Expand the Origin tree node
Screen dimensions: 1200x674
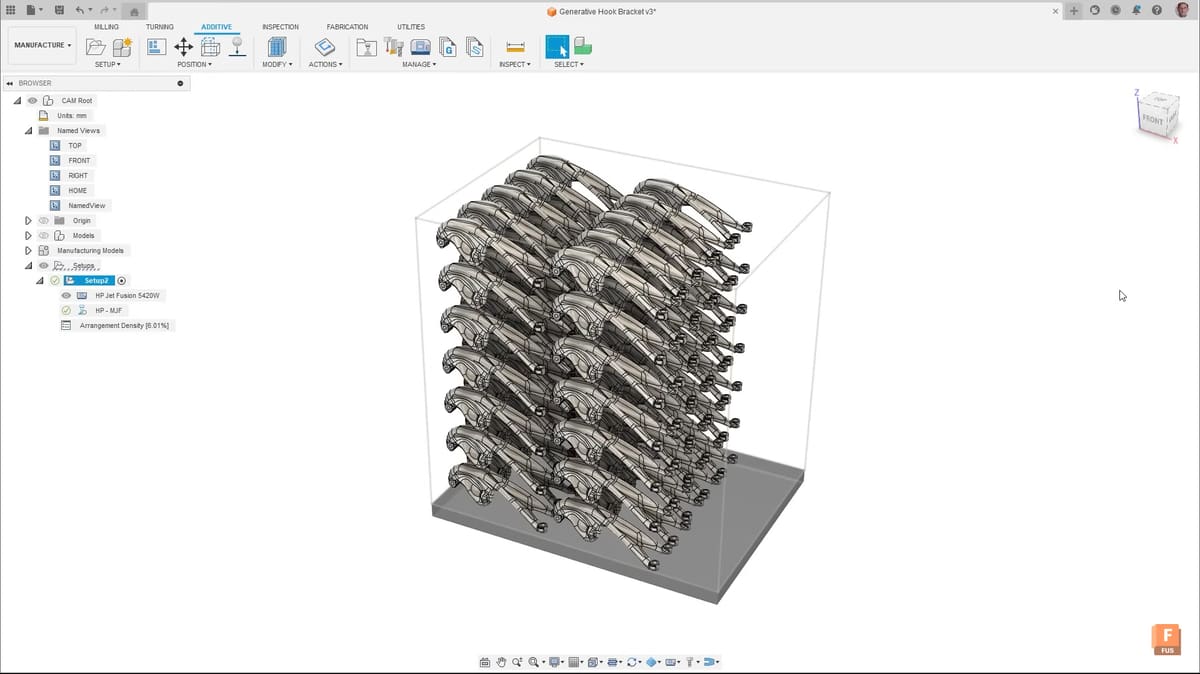click(28, 221)
